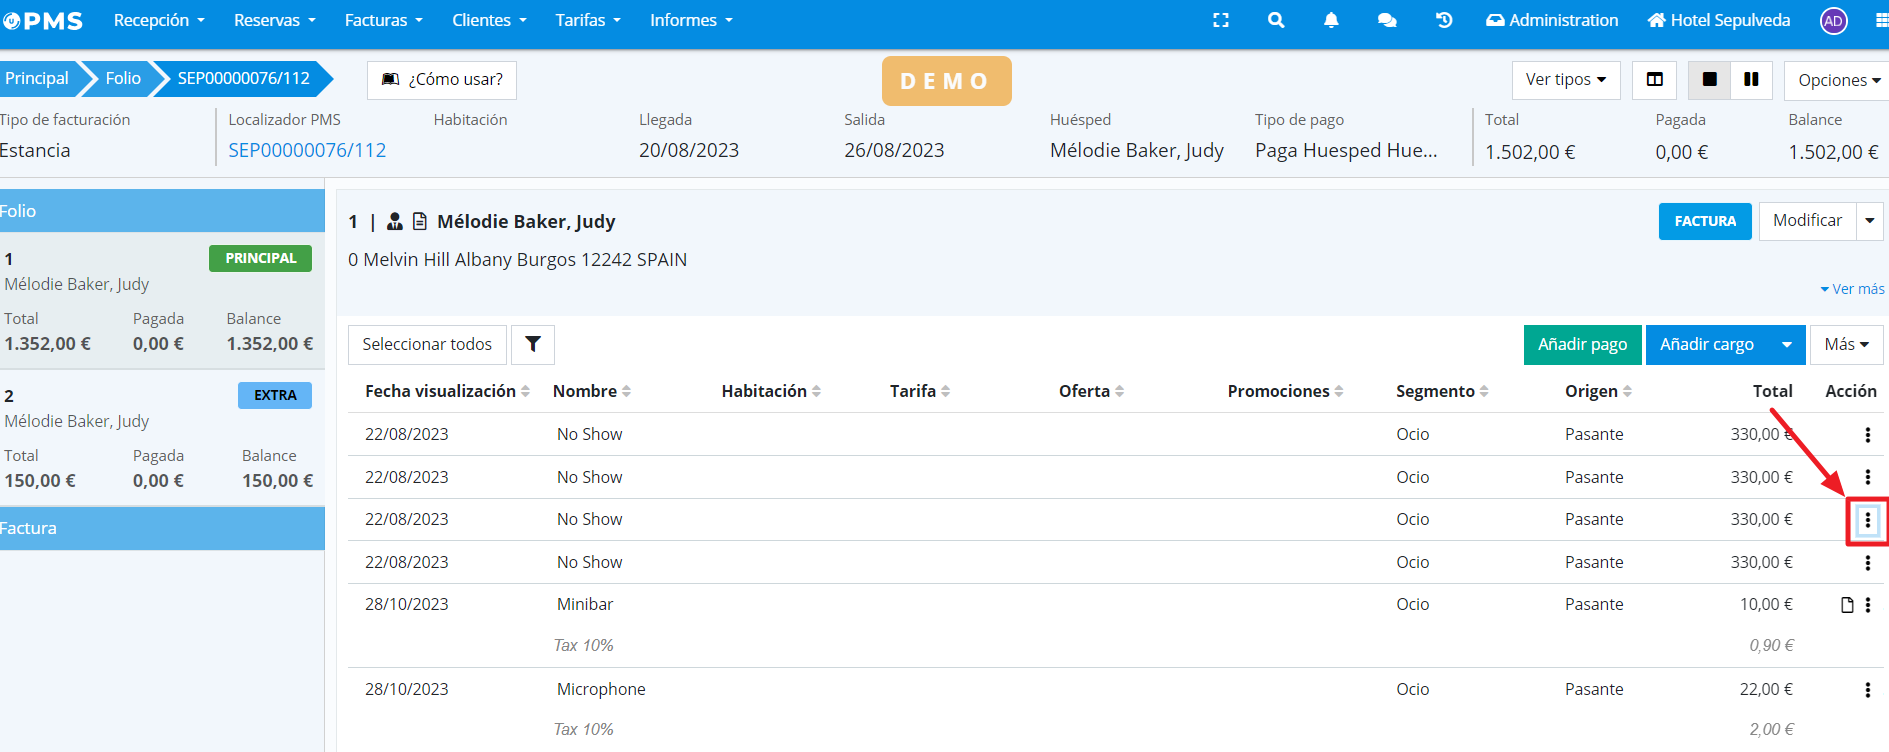Image resolution: width=1889 pixels, height=752 pixels.
Task: Open the SEP00000076/112 localizador link
Action: 307,151
